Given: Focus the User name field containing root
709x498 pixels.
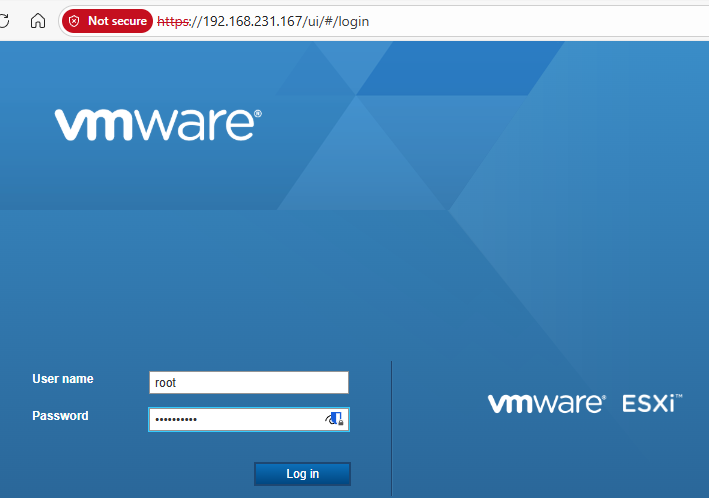Looking at the screenshot, I should (x=249, y=383).
